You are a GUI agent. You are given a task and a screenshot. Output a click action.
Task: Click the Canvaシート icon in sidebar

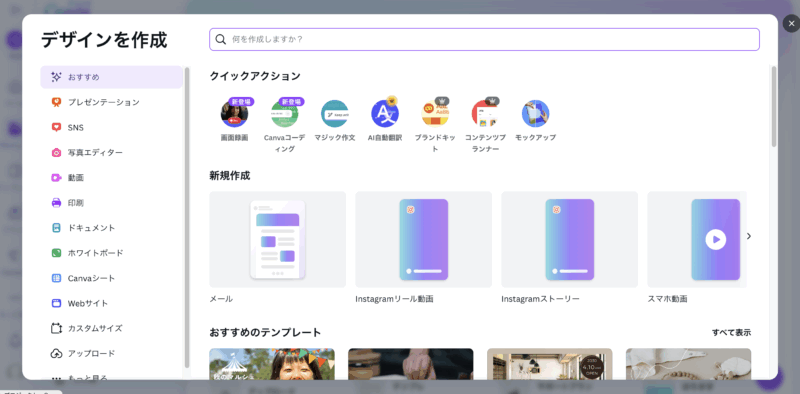56,278
